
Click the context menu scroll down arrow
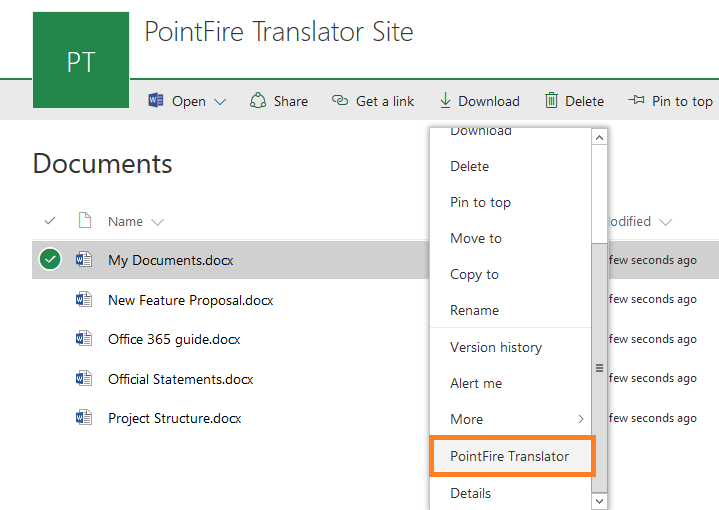coord(599,501)
